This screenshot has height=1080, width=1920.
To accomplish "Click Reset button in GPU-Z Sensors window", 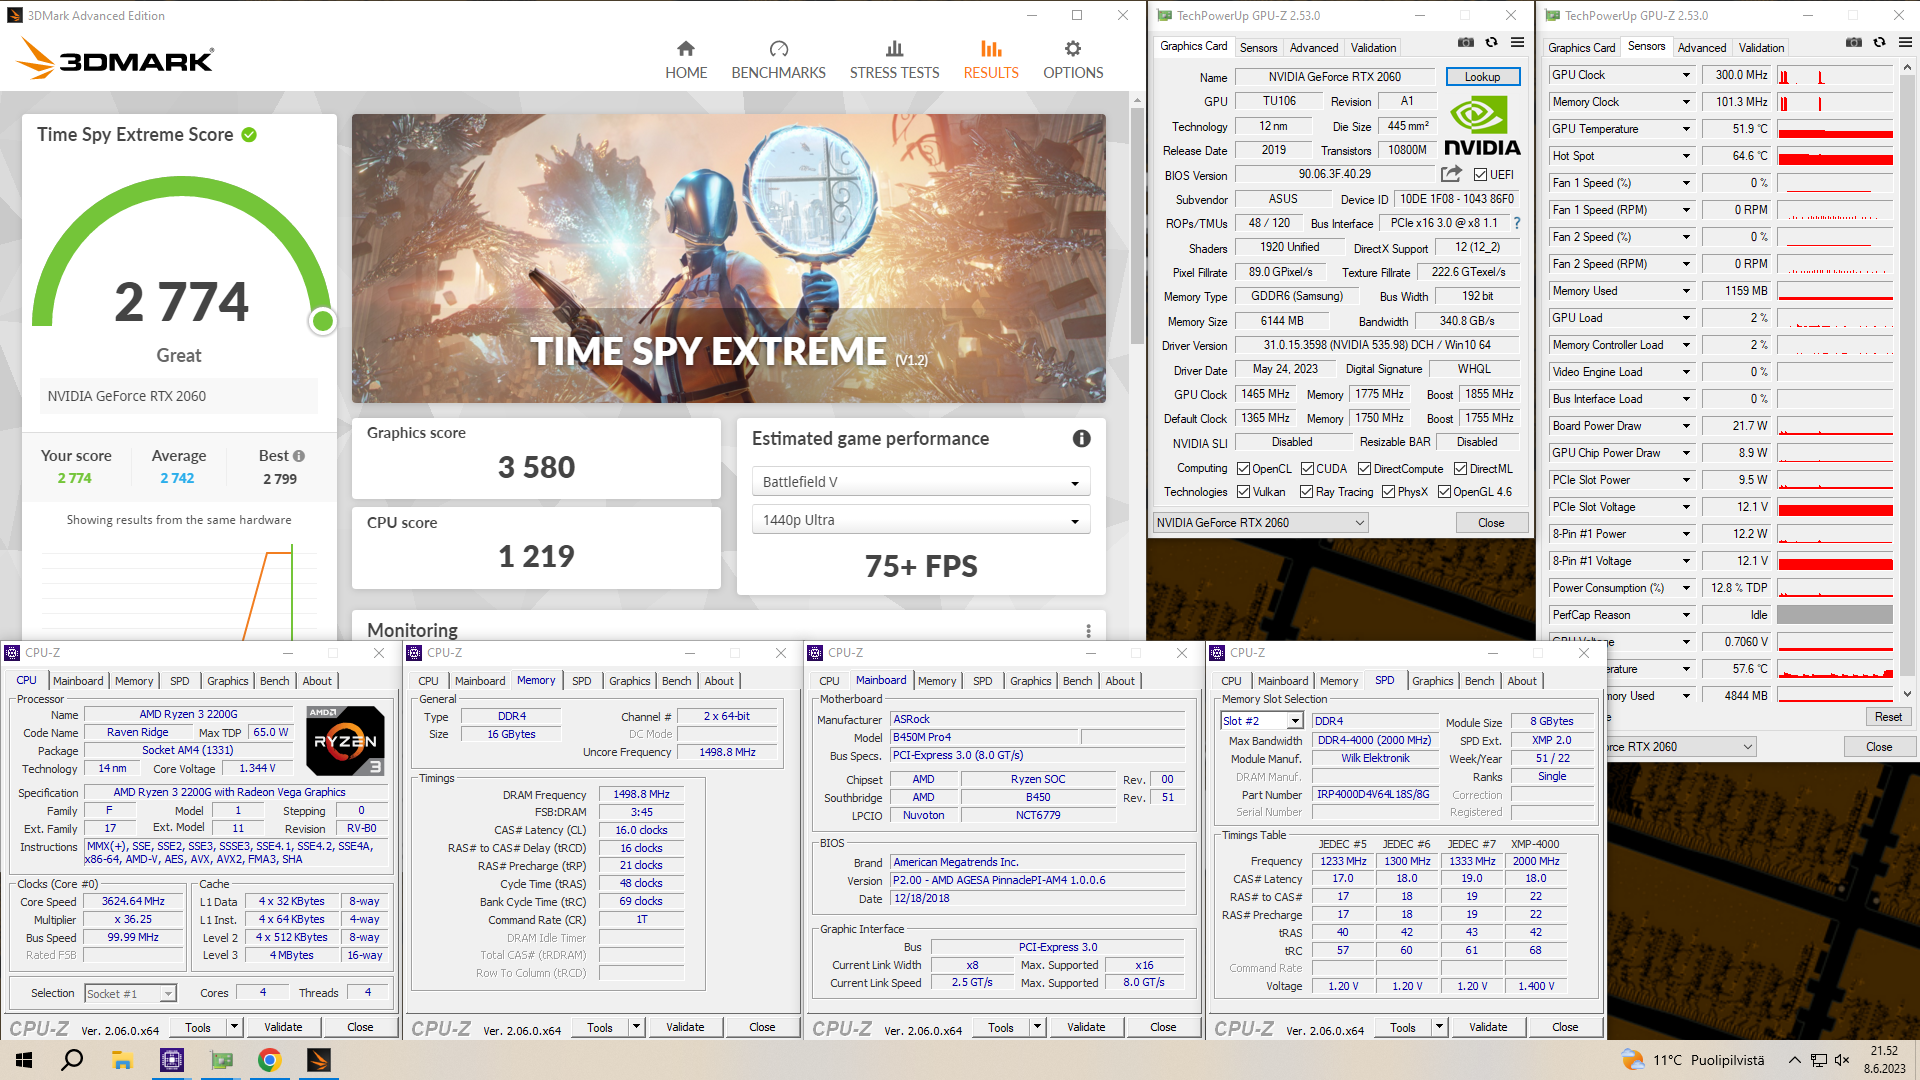I will coord(1888,717).
